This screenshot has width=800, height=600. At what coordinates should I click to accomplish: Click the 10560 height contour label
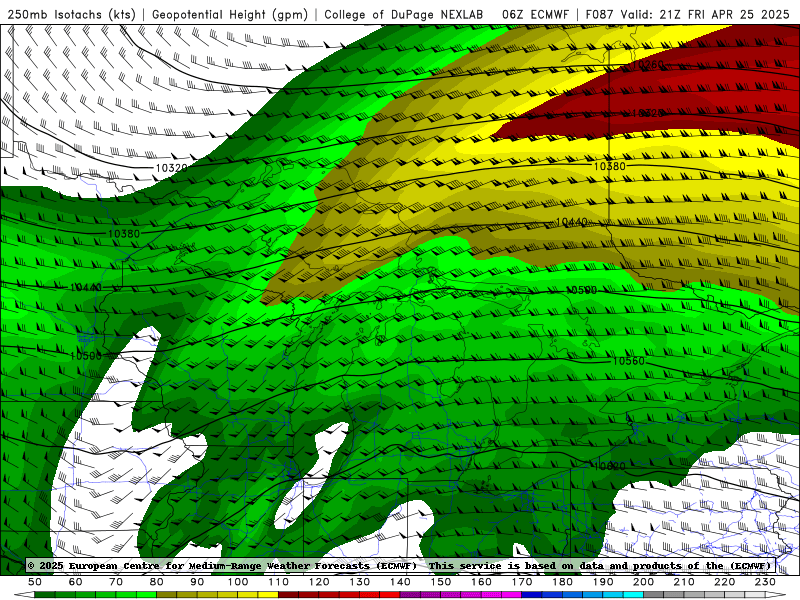[x=629, y=361]
